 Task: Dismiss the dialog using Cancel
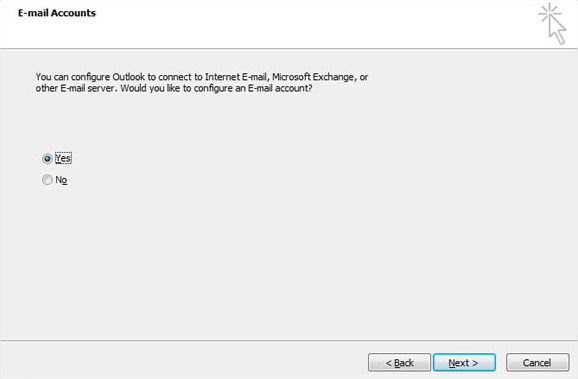537,362
